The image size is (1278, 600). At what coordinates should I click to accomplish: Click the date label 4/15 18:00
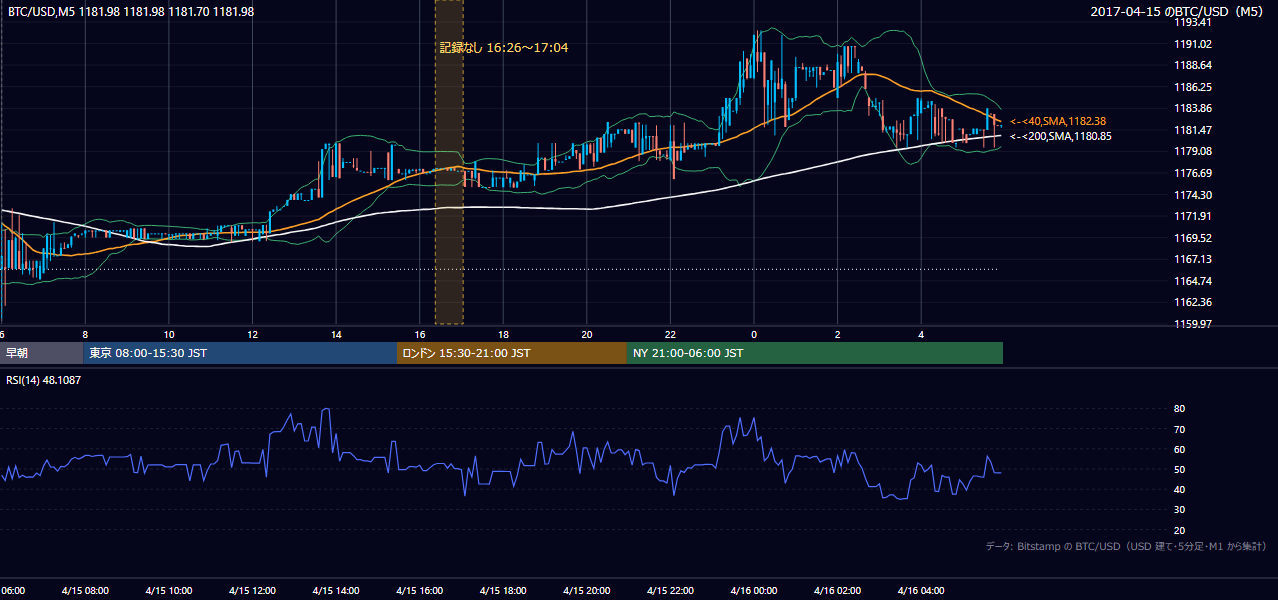tap(503, 591)
